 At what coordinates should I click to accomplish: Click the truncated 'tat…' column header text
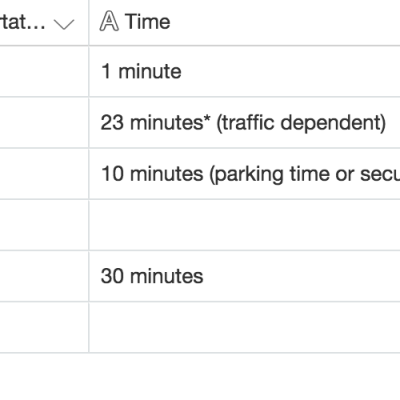click(x=23, y=23)
